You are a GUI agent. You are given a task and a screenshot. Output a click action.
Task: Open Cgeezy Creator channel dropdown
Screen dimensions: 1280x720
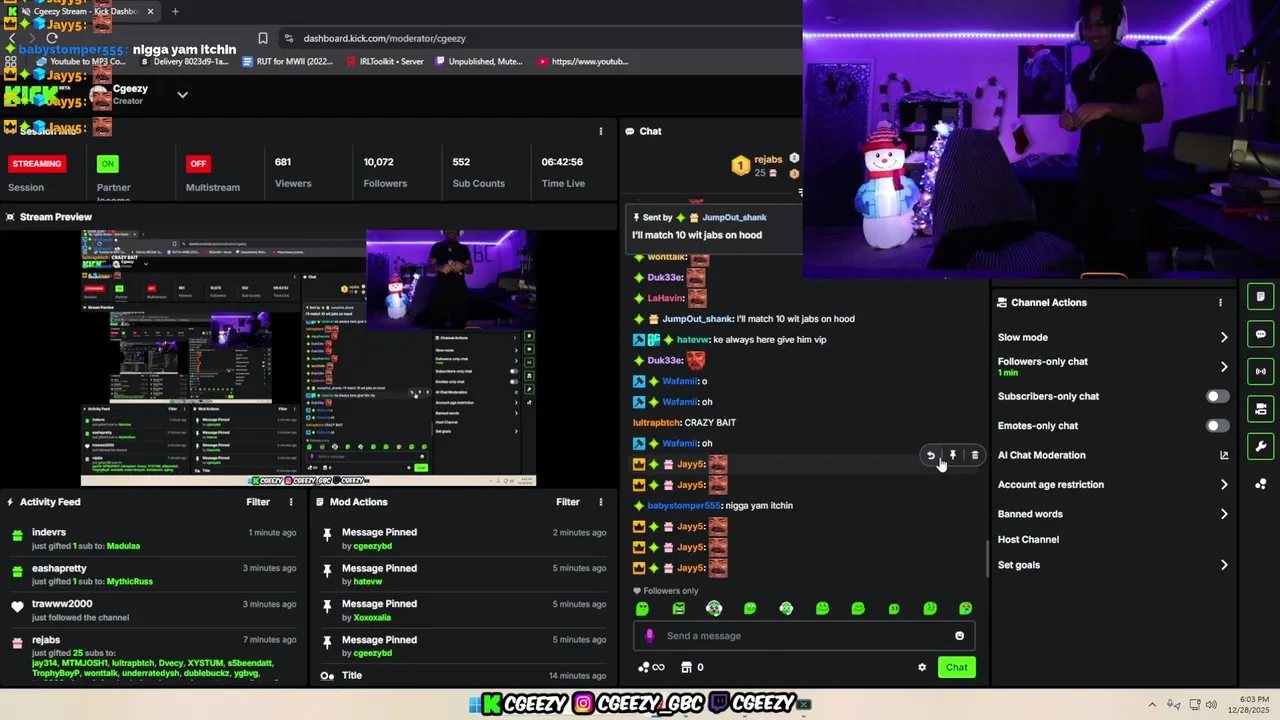tap(182, 95)
